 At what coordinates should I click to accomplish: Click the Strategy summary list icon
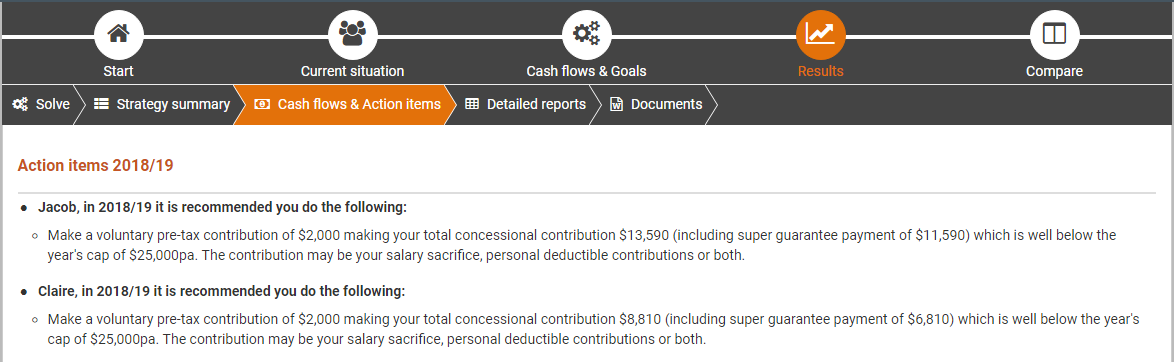click(x=102, y=104)
